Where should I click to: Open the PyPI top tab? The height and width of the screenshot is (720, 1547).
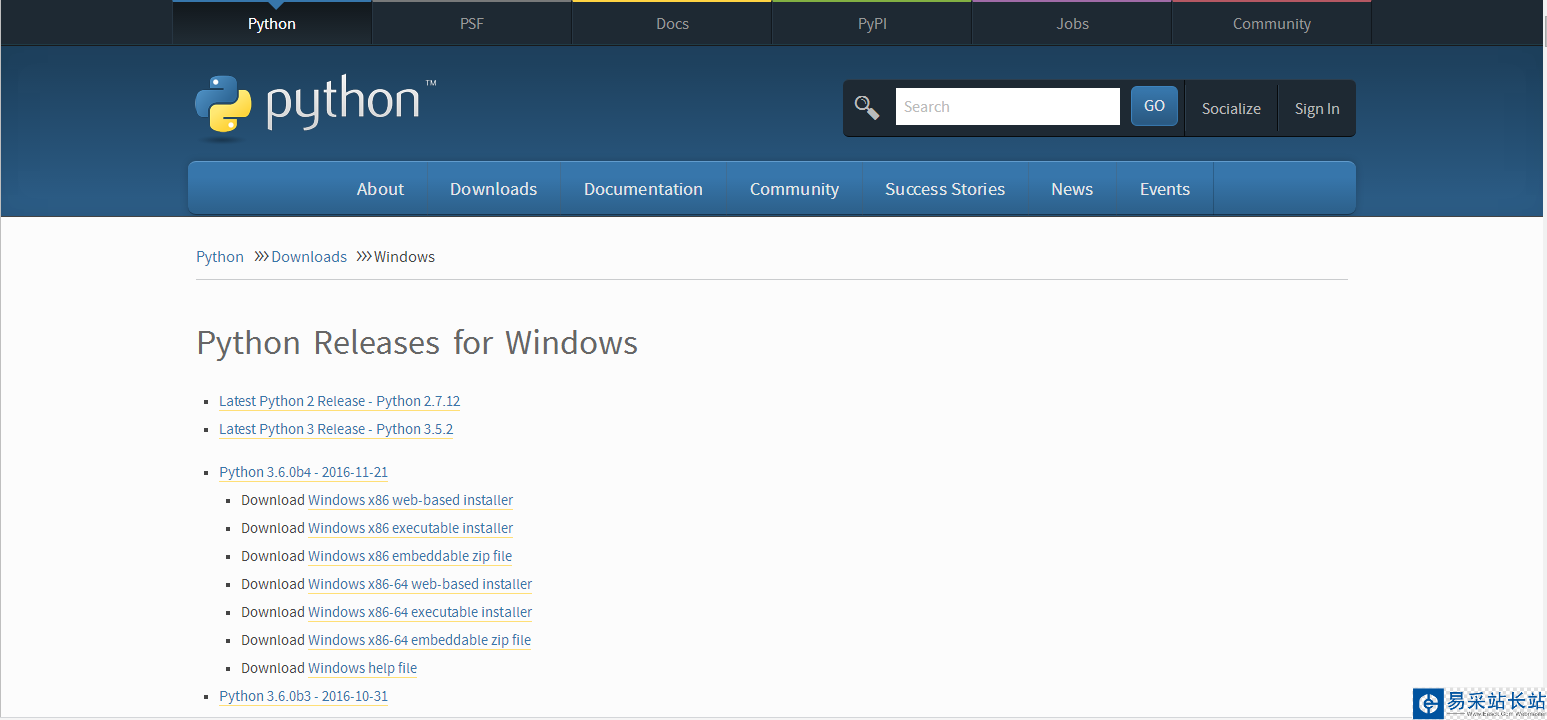click(x=872, y=23)
